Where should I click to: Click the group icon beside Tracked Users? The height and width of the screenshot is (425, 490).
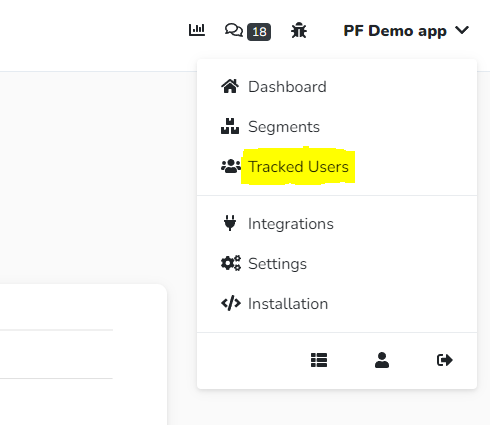pyautogui.click(x=231, y=166)
